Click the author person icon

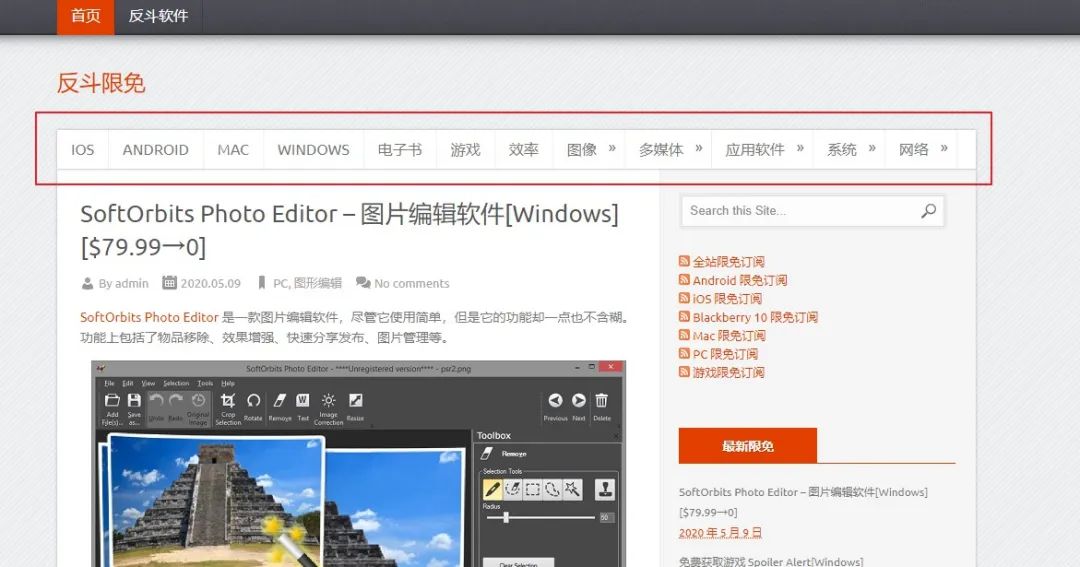coord(87,283)
